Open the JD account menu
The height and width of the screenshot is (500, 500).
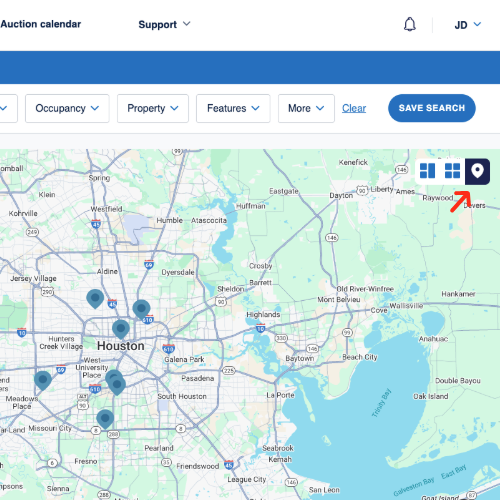(x=468, y=25)
